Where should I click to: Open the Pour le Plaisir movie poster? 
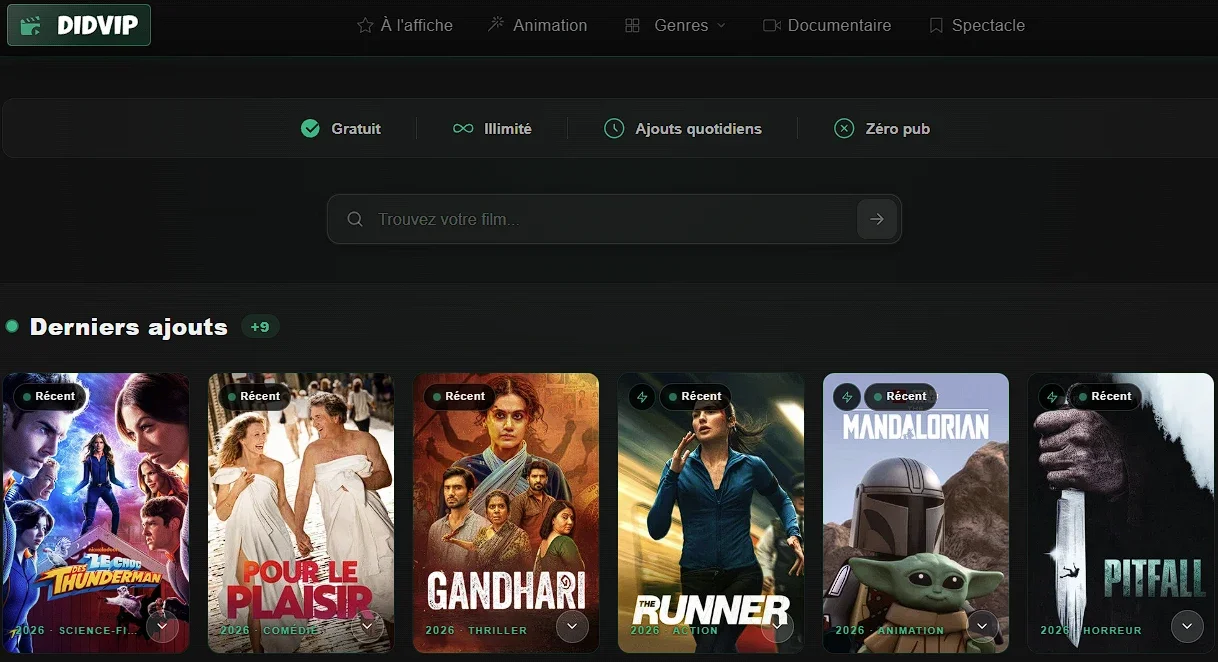click(301, 512)
